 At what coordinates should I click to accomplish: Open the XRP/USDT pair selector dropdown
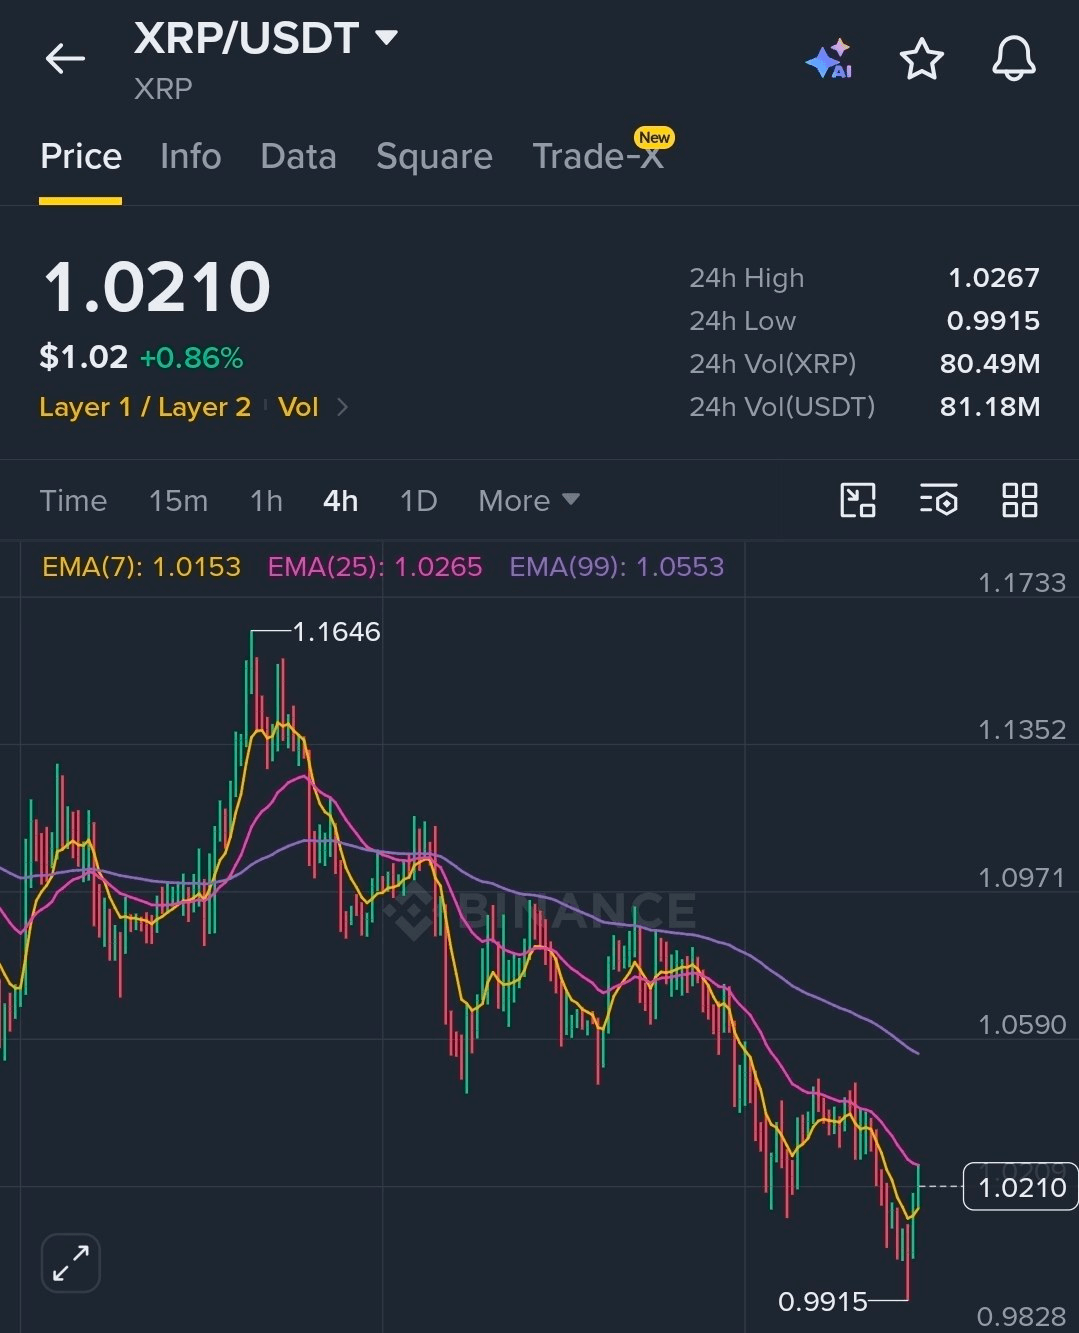[266, 39]
